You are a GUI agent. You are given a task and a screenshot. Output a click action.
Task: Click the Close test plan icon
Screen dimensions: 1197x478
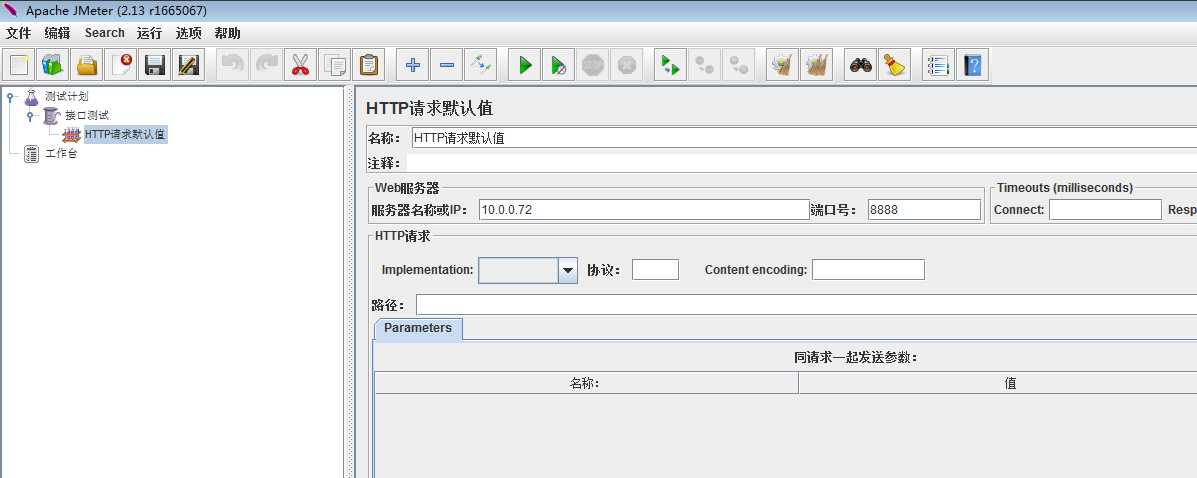[x=121, y=65]
